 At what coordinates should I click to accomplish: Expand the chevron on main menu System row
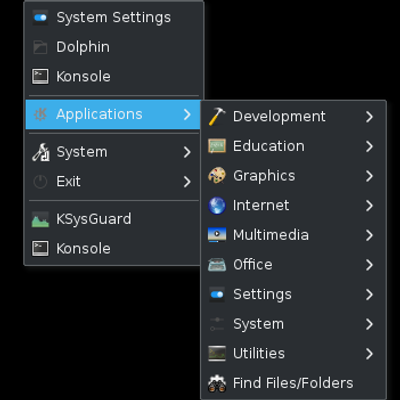(x=187, y=152)
